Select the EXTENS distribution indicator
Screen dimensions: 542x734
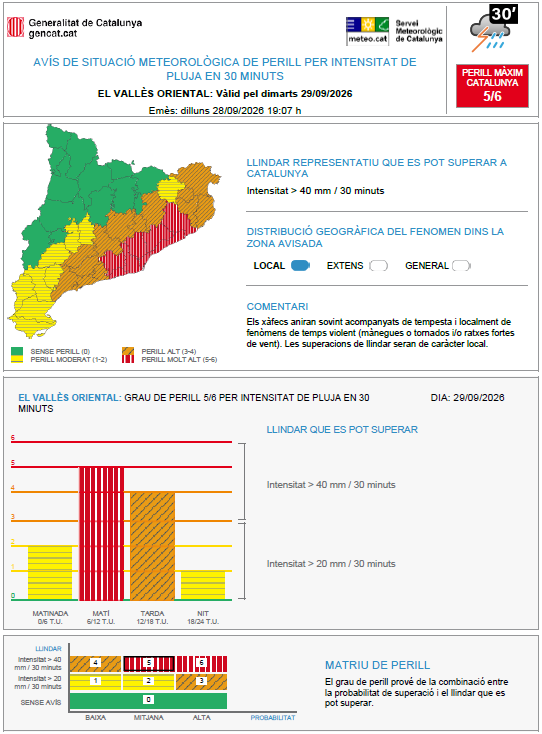click(x=378, y=265)
